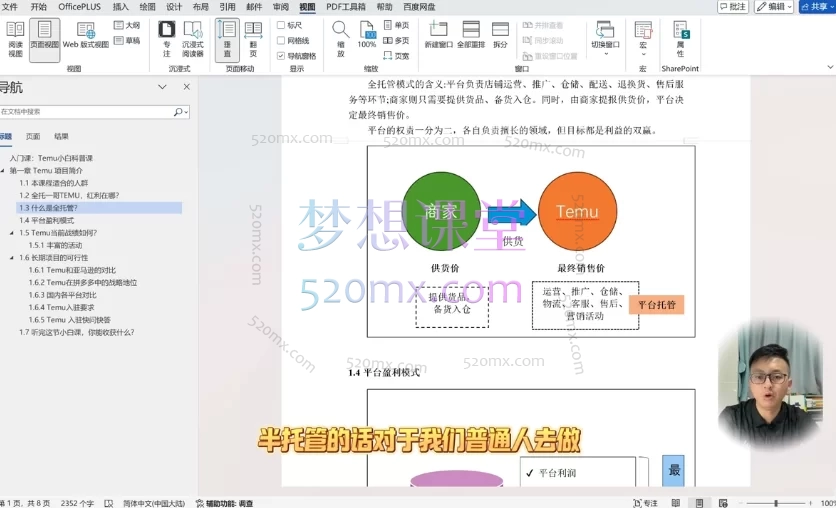Click 全部重排 arrange all windows
836x508 pixels.
tap(471, 35)
